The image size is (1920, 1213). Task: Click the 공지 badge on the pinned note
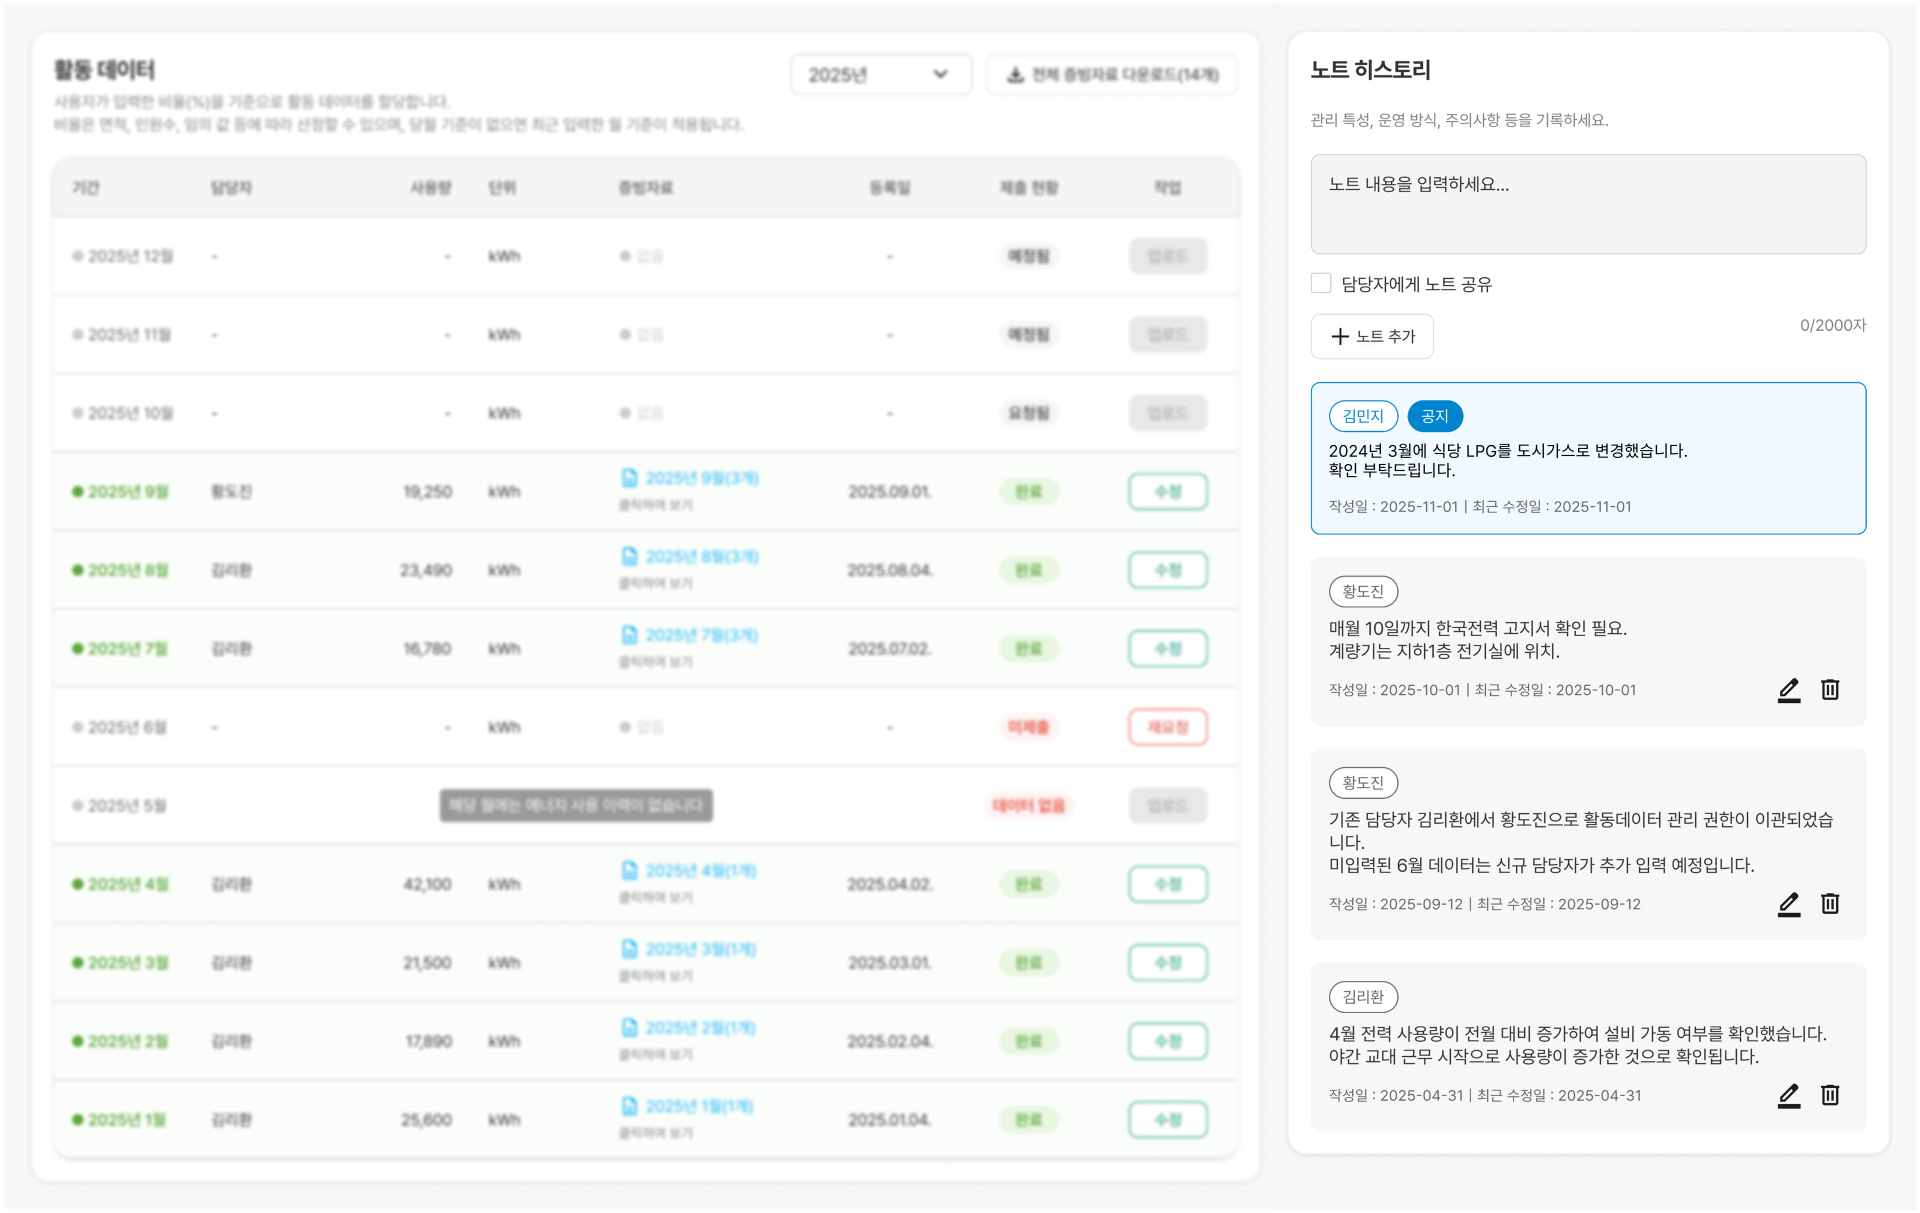1435,416
